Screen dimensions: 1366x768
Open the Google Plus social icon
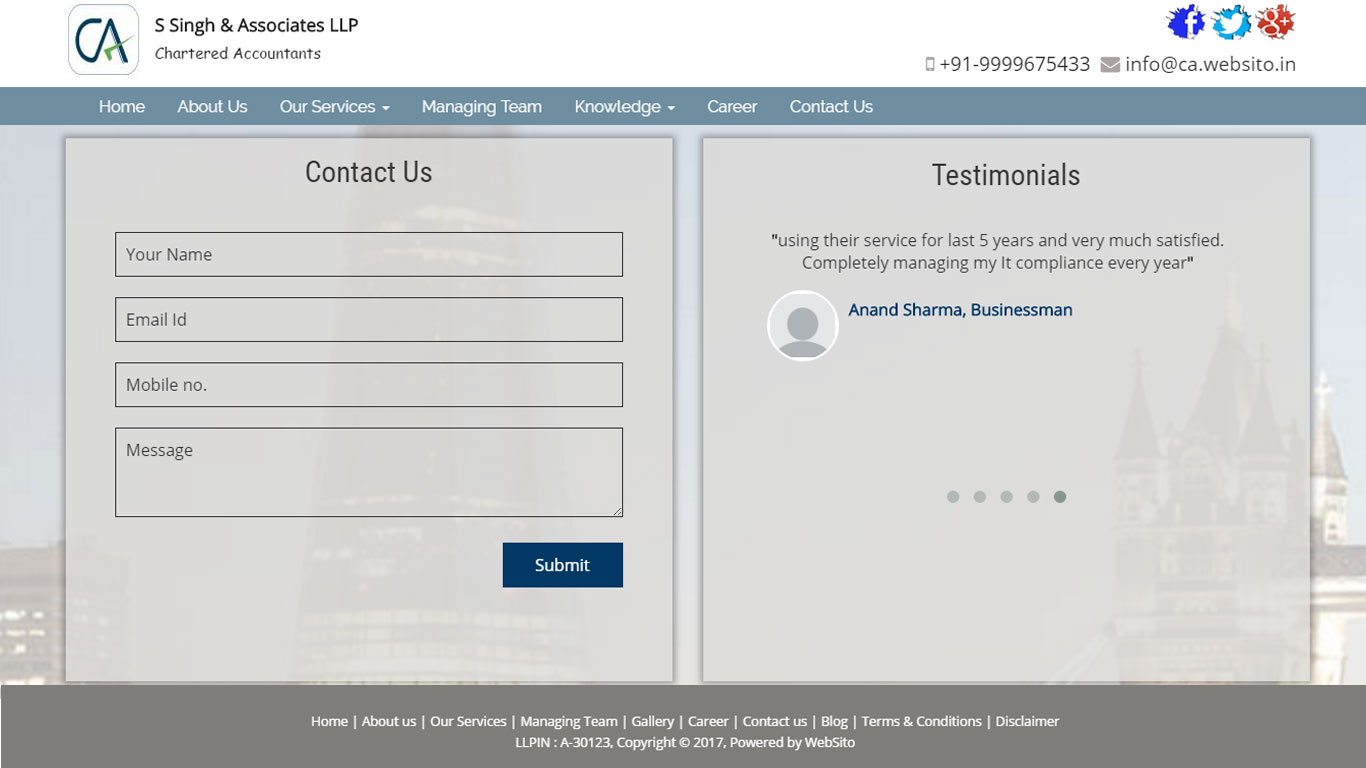(1276, 22)
